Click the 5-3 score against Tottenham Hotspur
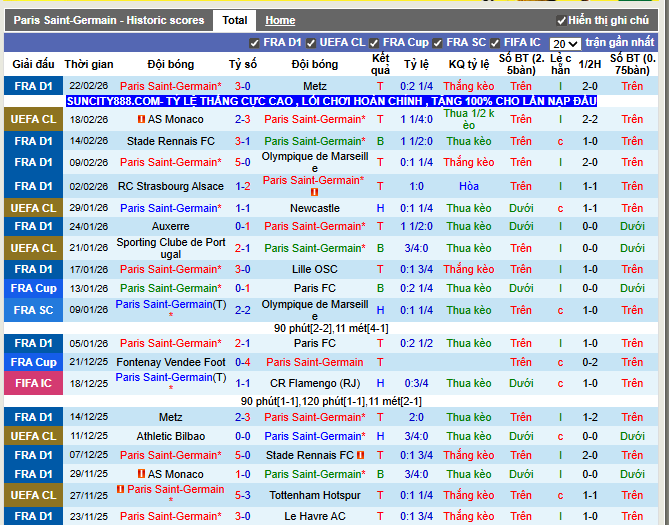The height and width of the screenshot is (525, 669). click(x=242, y=495)
